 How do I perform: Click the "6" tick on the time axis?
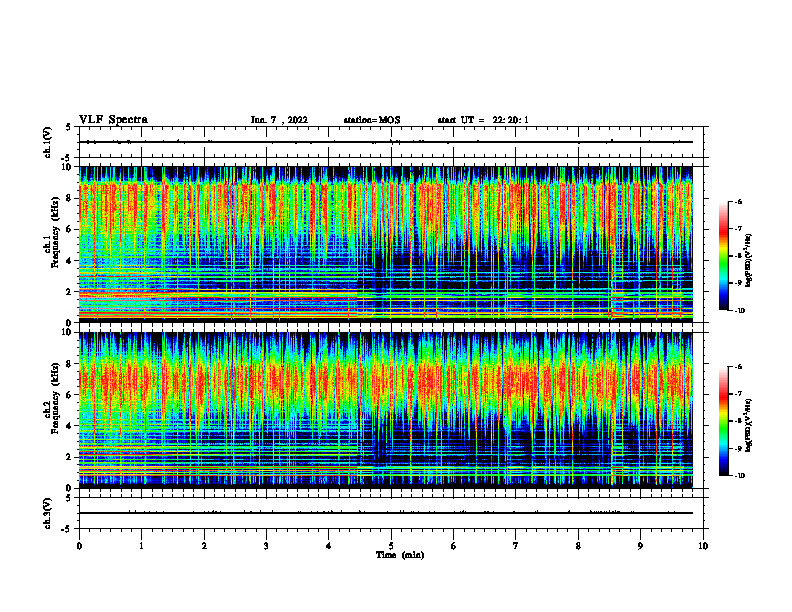coord(454,546)
